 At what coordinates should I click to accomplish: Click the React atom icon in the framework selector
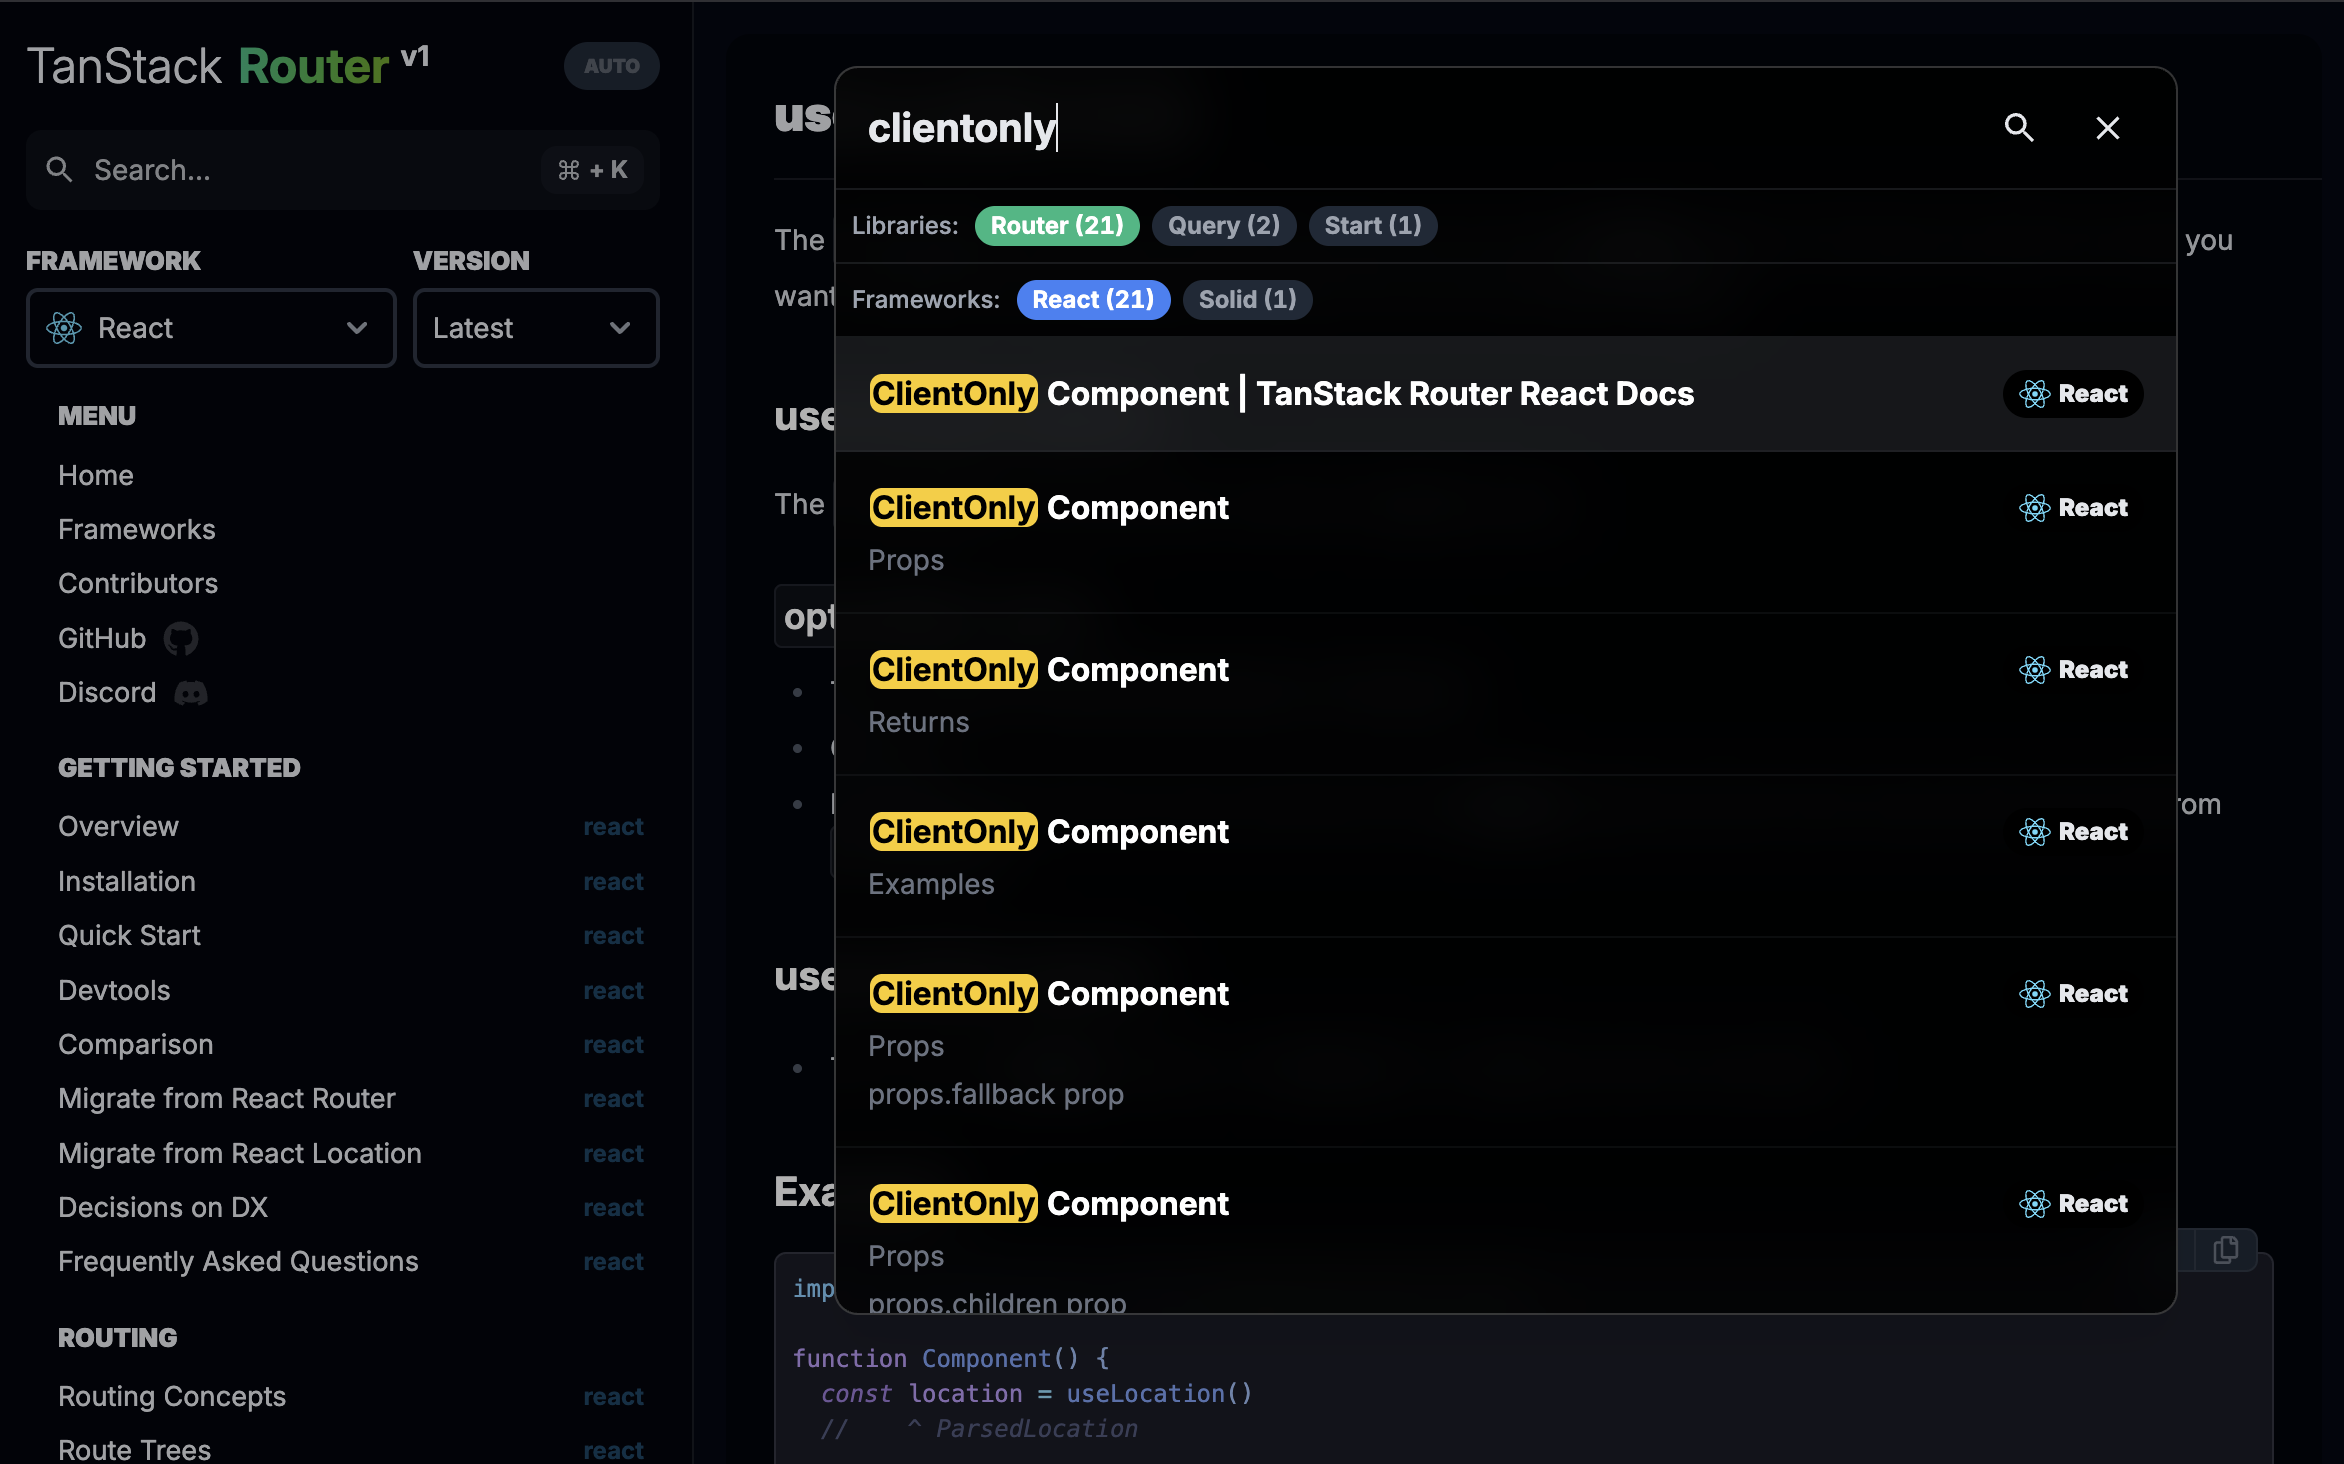pos(64,328)
